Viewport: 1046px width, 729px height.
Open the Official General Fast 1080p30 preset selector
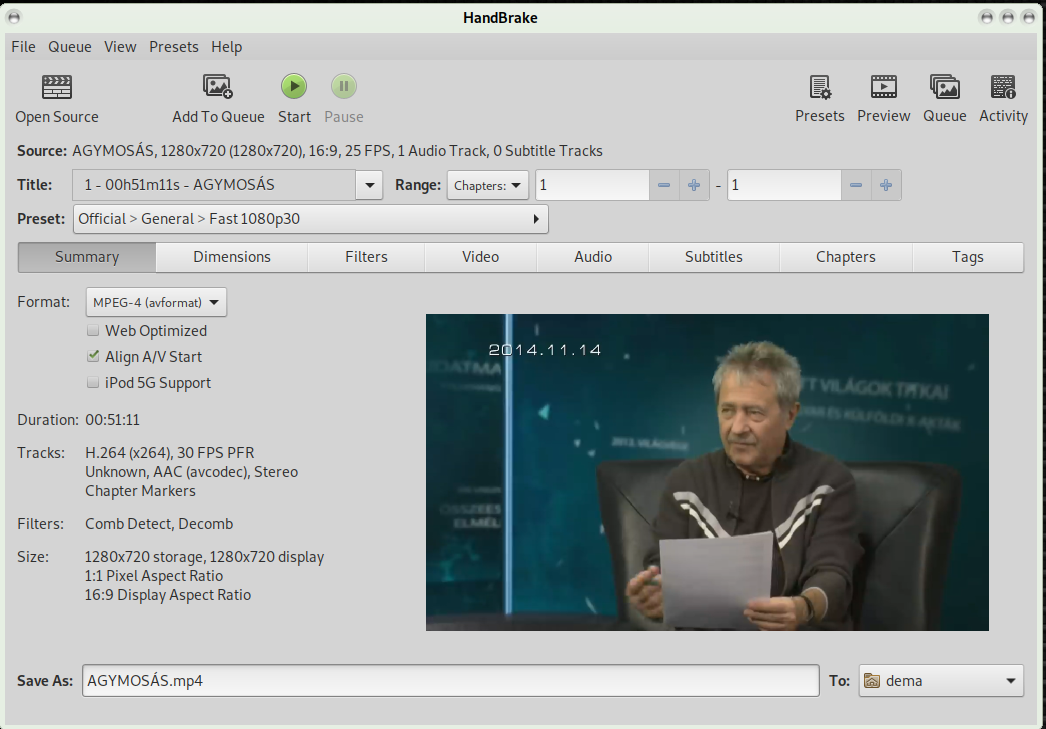coord(310,219)
